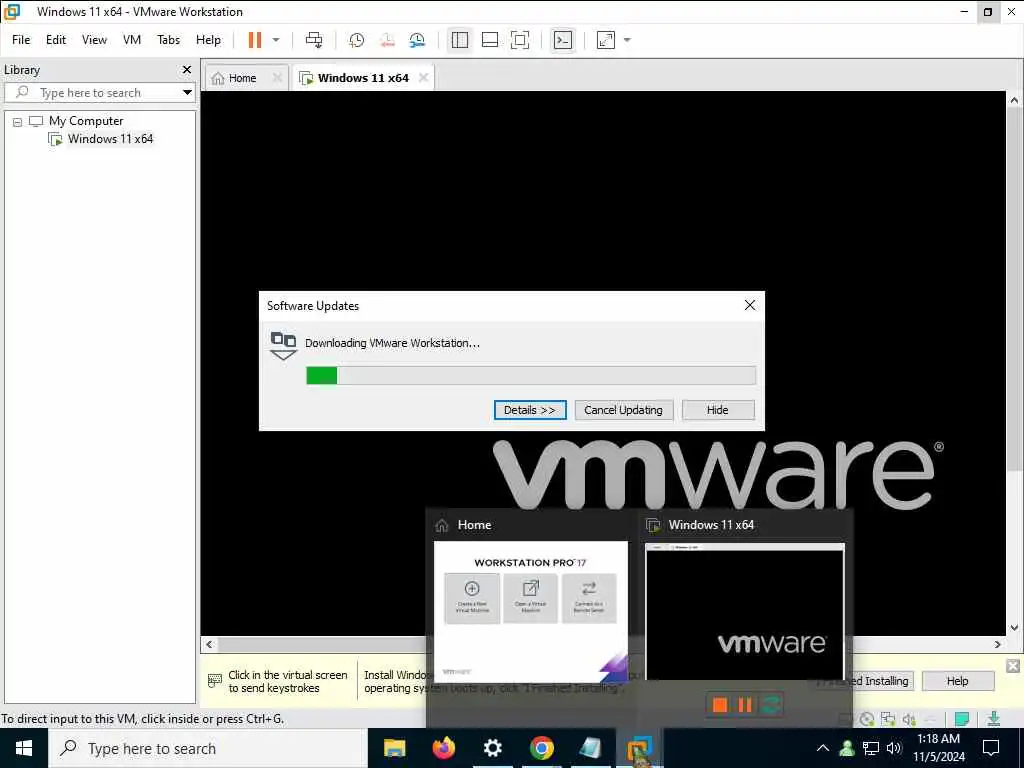Click the network icon in system tray
The image size is (1024, 768).
point(871,748)
